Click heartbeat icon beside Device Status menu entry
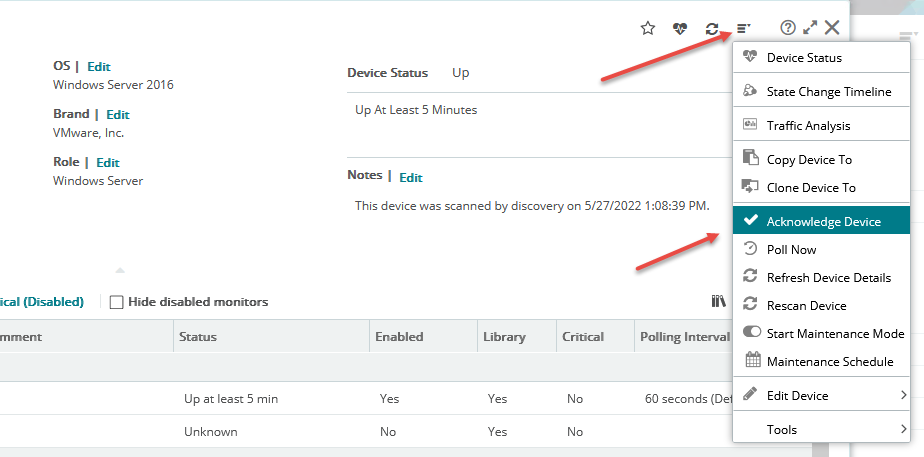This screenshot has height=457, width=924. [750, 57]
